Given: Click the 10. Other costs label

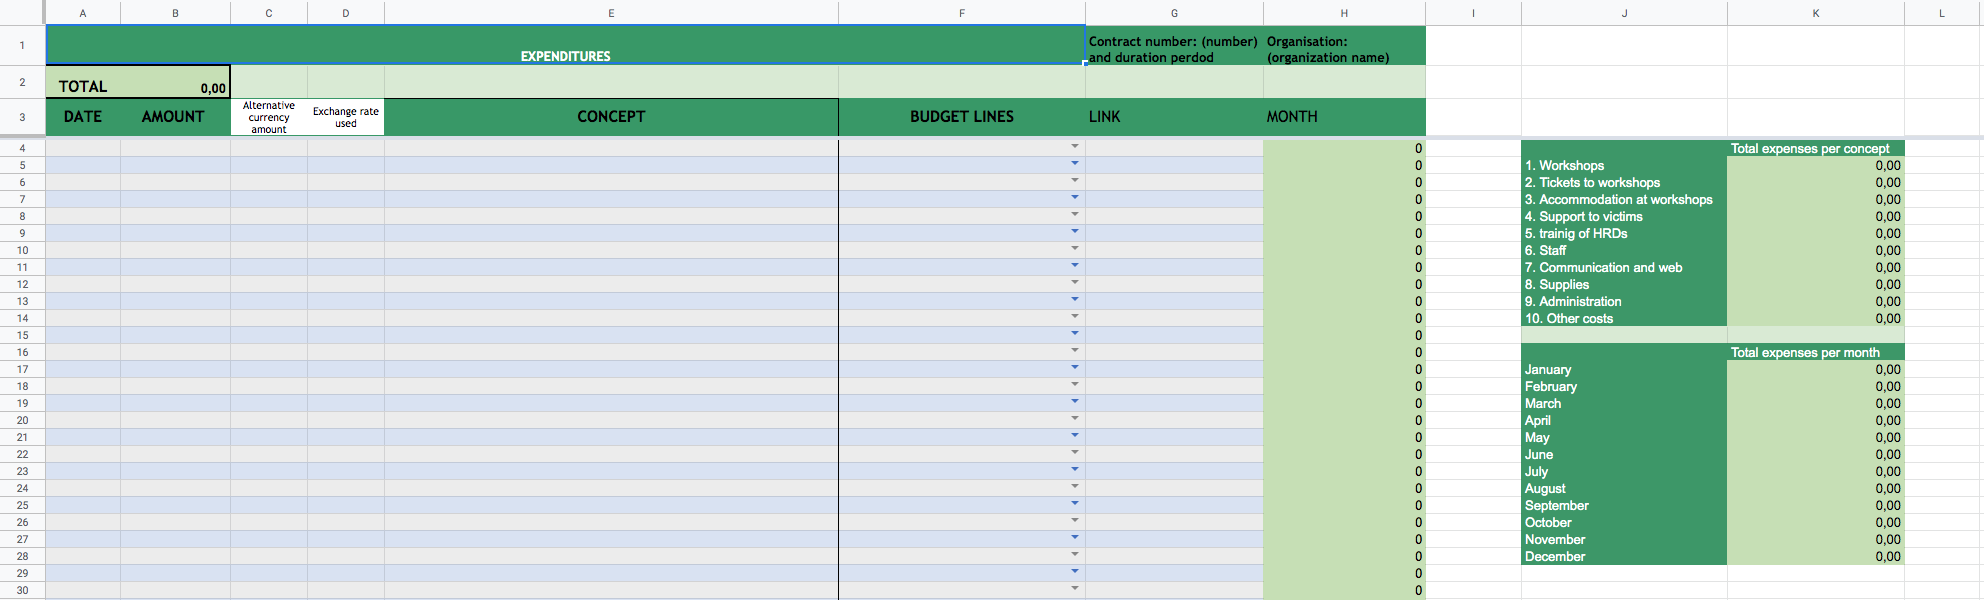Looking at the screenshot, I should click(x=1568, y=318).
